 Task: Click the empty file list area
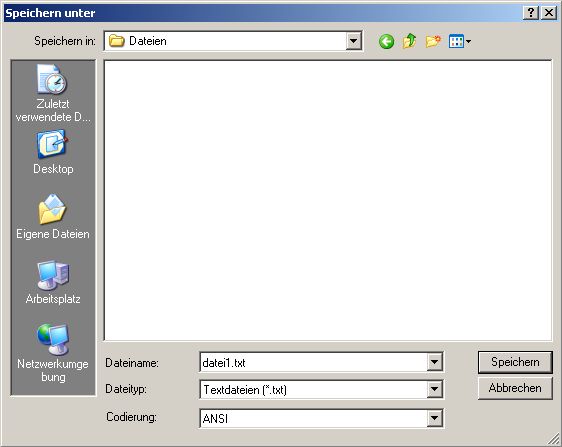click(328, 201)
